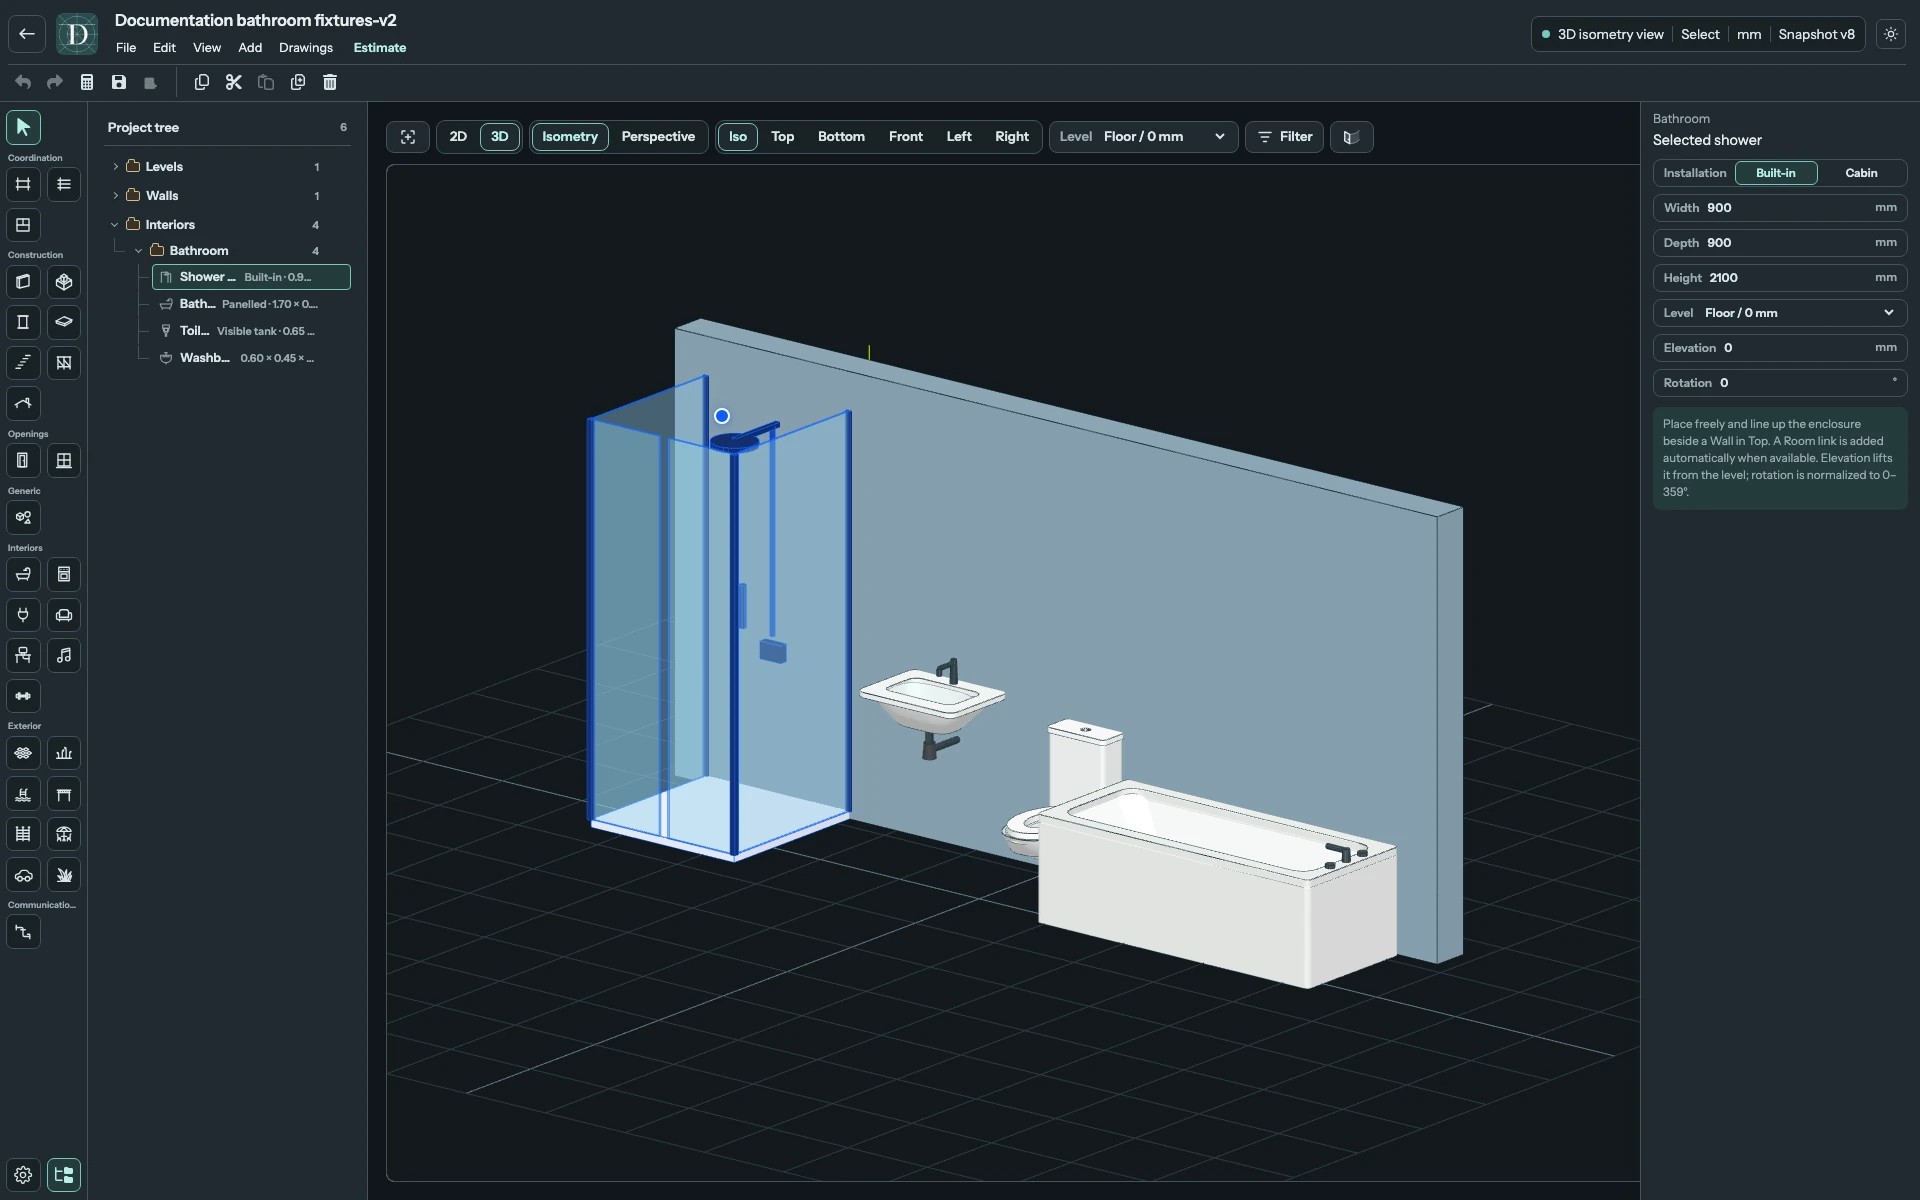This screenshot has width=1920, height=1200.
Task: Toggle project tree panel button
Action: (x=64, y=1175)
